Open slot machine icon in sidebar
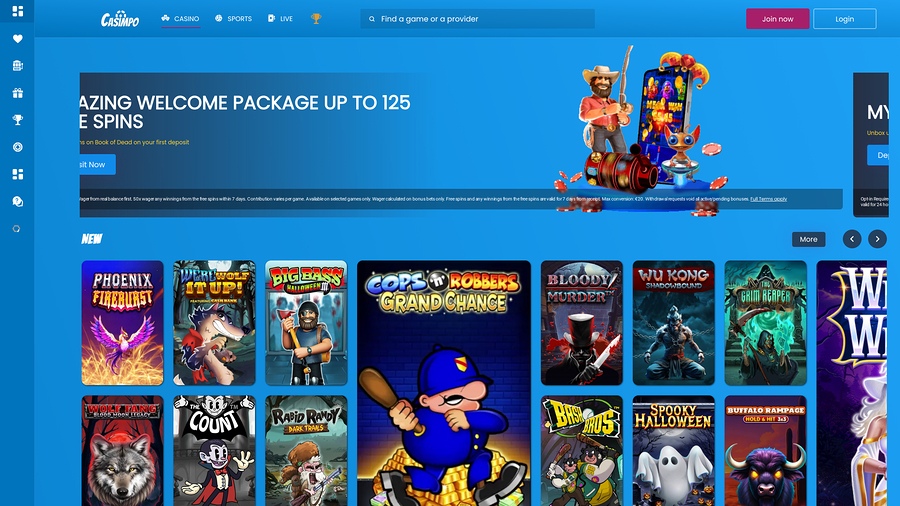900x506 pixels. 17,65
